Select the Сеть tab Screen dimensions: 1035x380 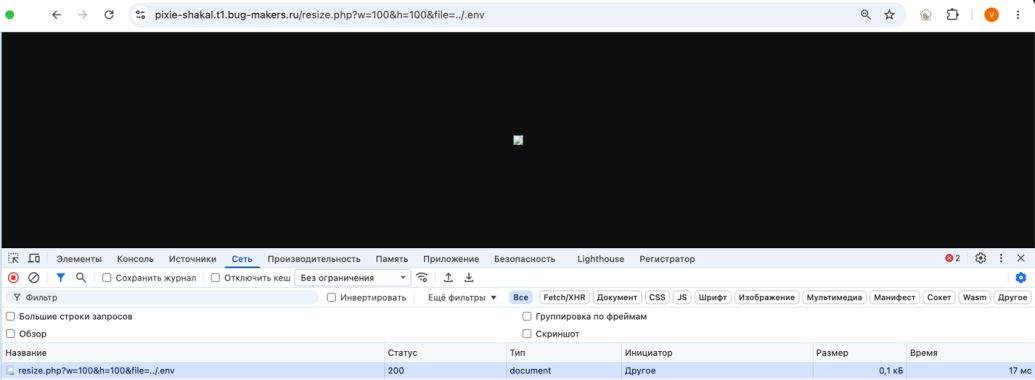tap(242, 259)
